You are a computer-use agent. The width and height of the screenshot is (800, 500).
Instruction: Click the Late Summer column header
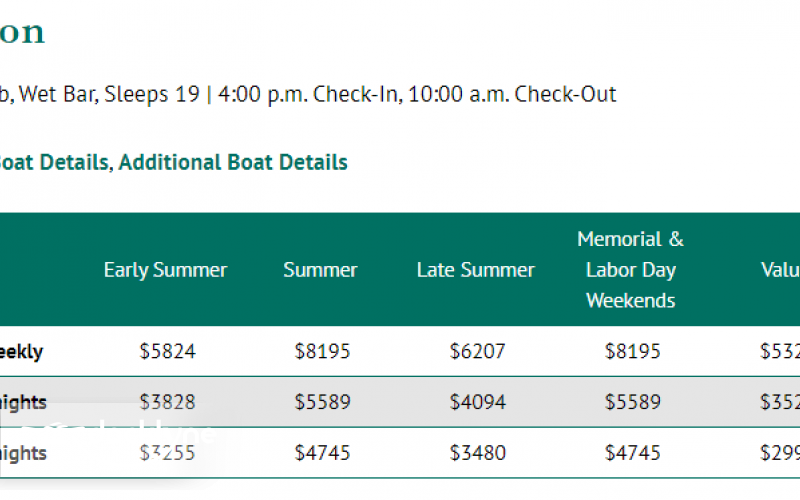tap(475, 270)
